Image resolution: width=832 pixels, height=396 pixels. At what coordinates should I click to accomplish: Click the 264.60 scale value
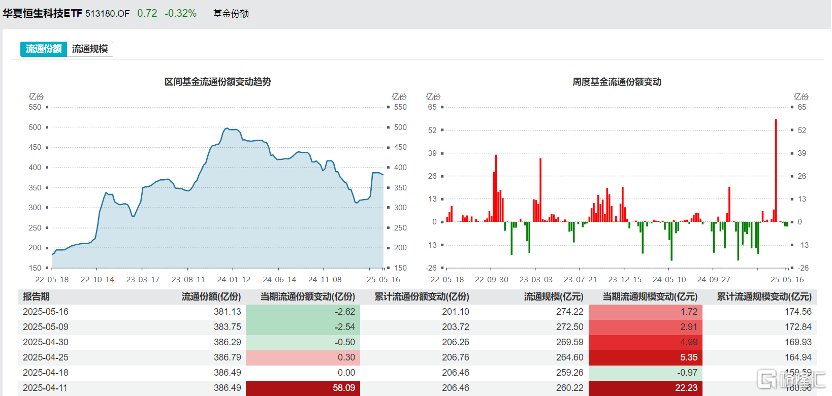pos(571,358)
